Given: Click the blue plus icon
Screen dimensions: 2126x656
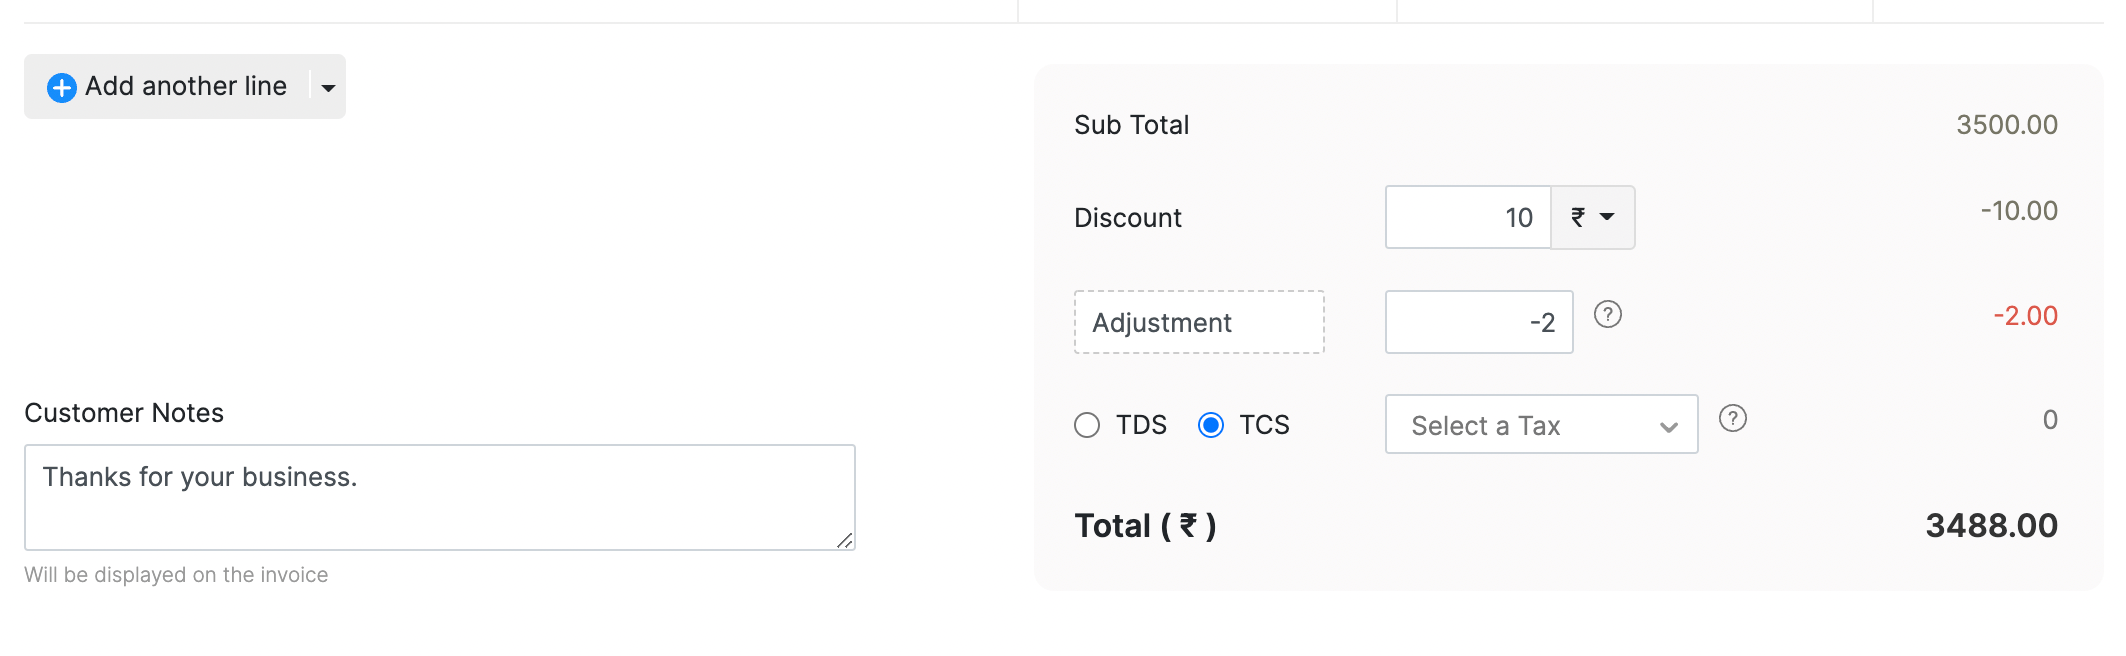Looking at the screenshot, I should (62, 88).
